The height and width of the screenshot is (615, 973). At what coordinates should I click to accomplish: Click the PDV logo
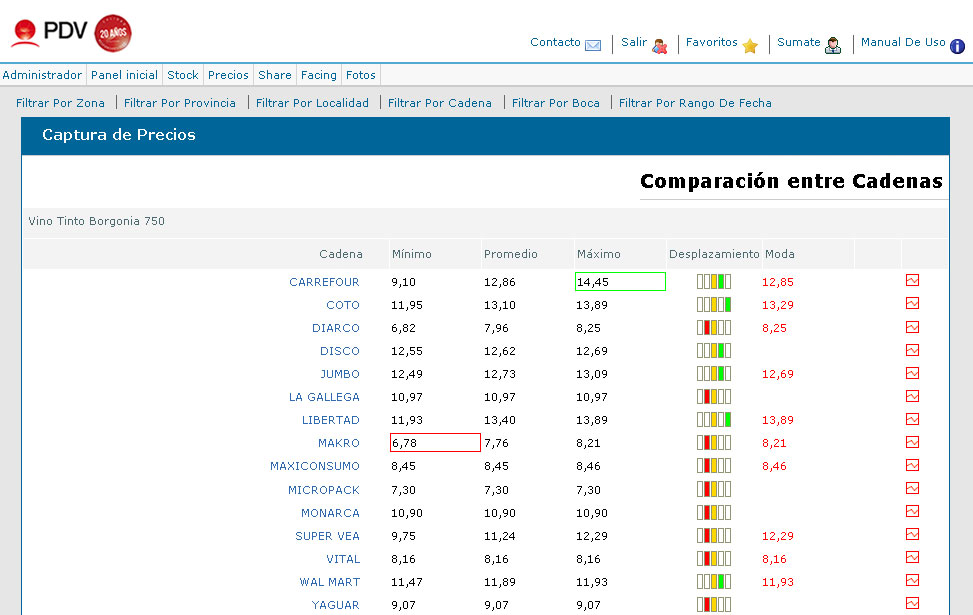[x=48, y=32]
